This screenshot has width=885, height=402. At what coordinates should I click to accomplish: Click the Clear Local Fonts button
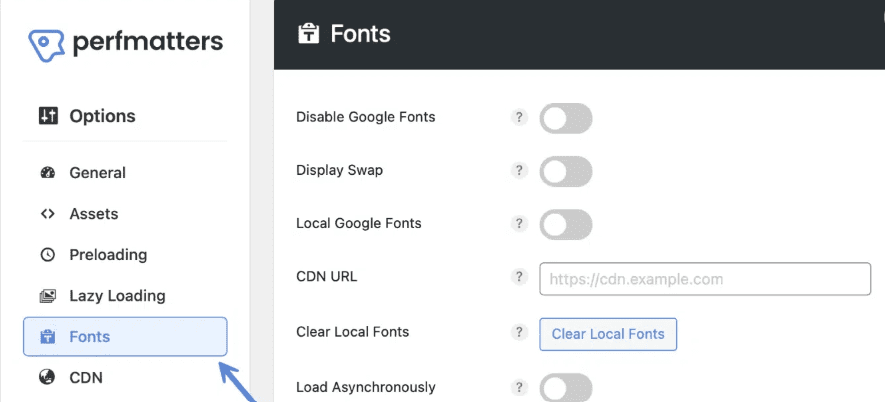[608, 334]
